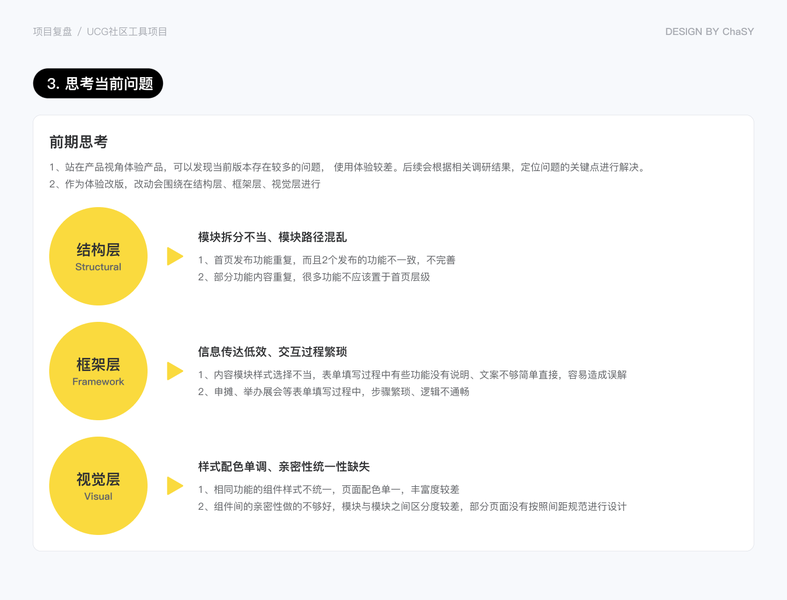
Task: Select heading 信息传达低效、交互过程繁琐
Action: [x=273, y=351]
